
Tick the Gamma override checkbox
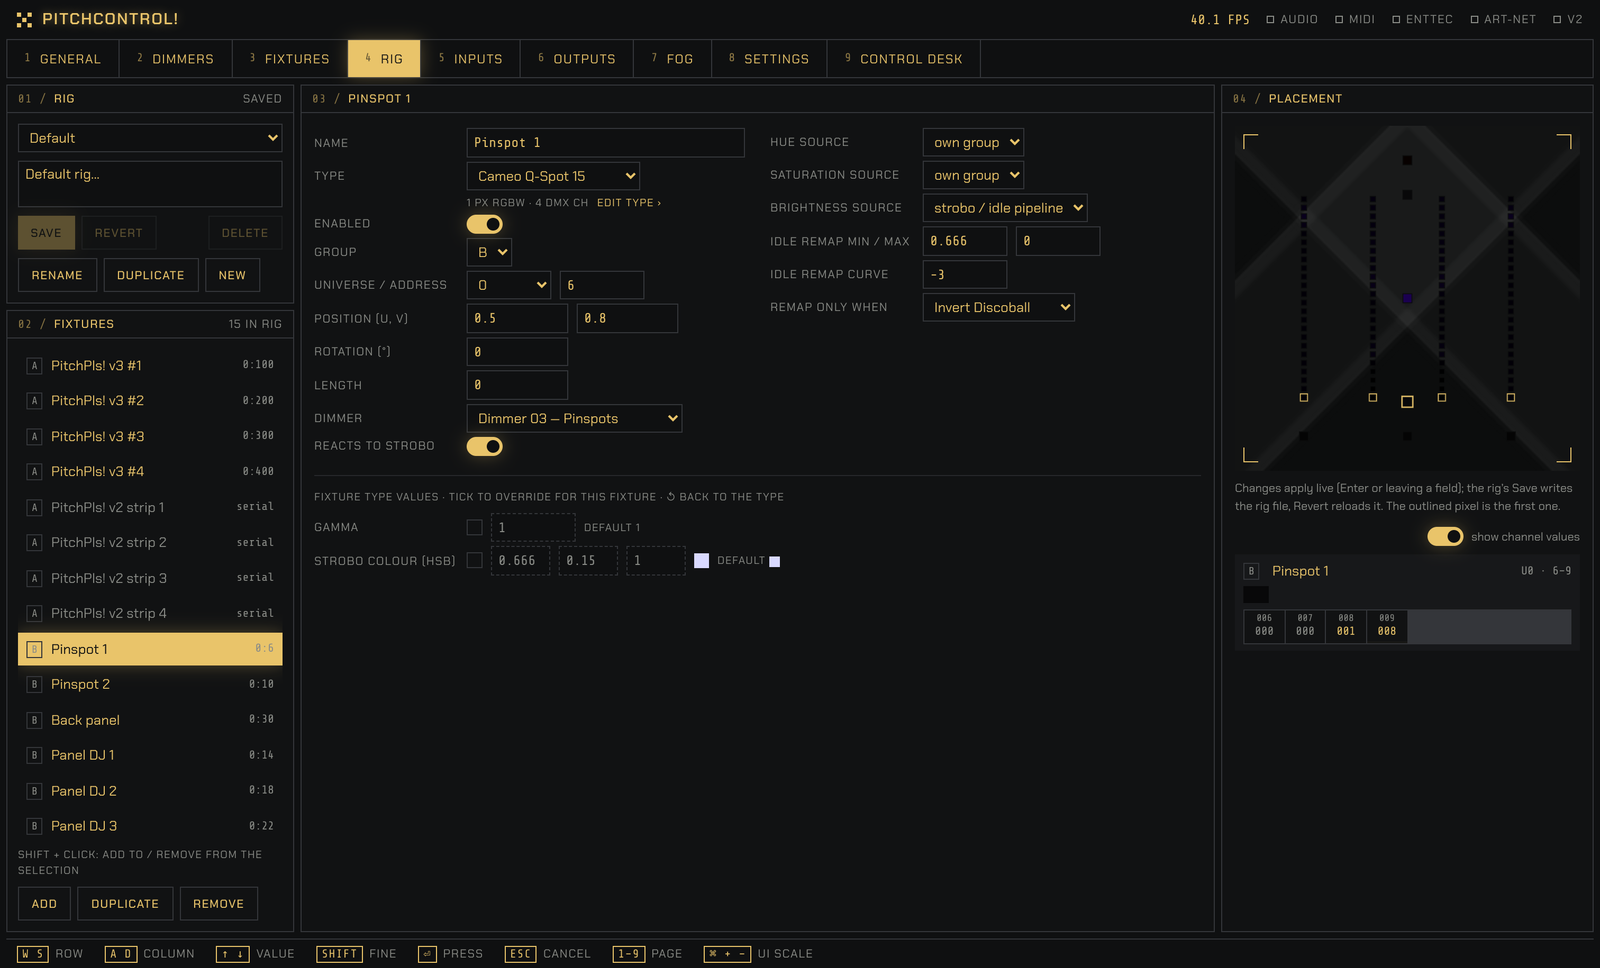tap(475, 527)
